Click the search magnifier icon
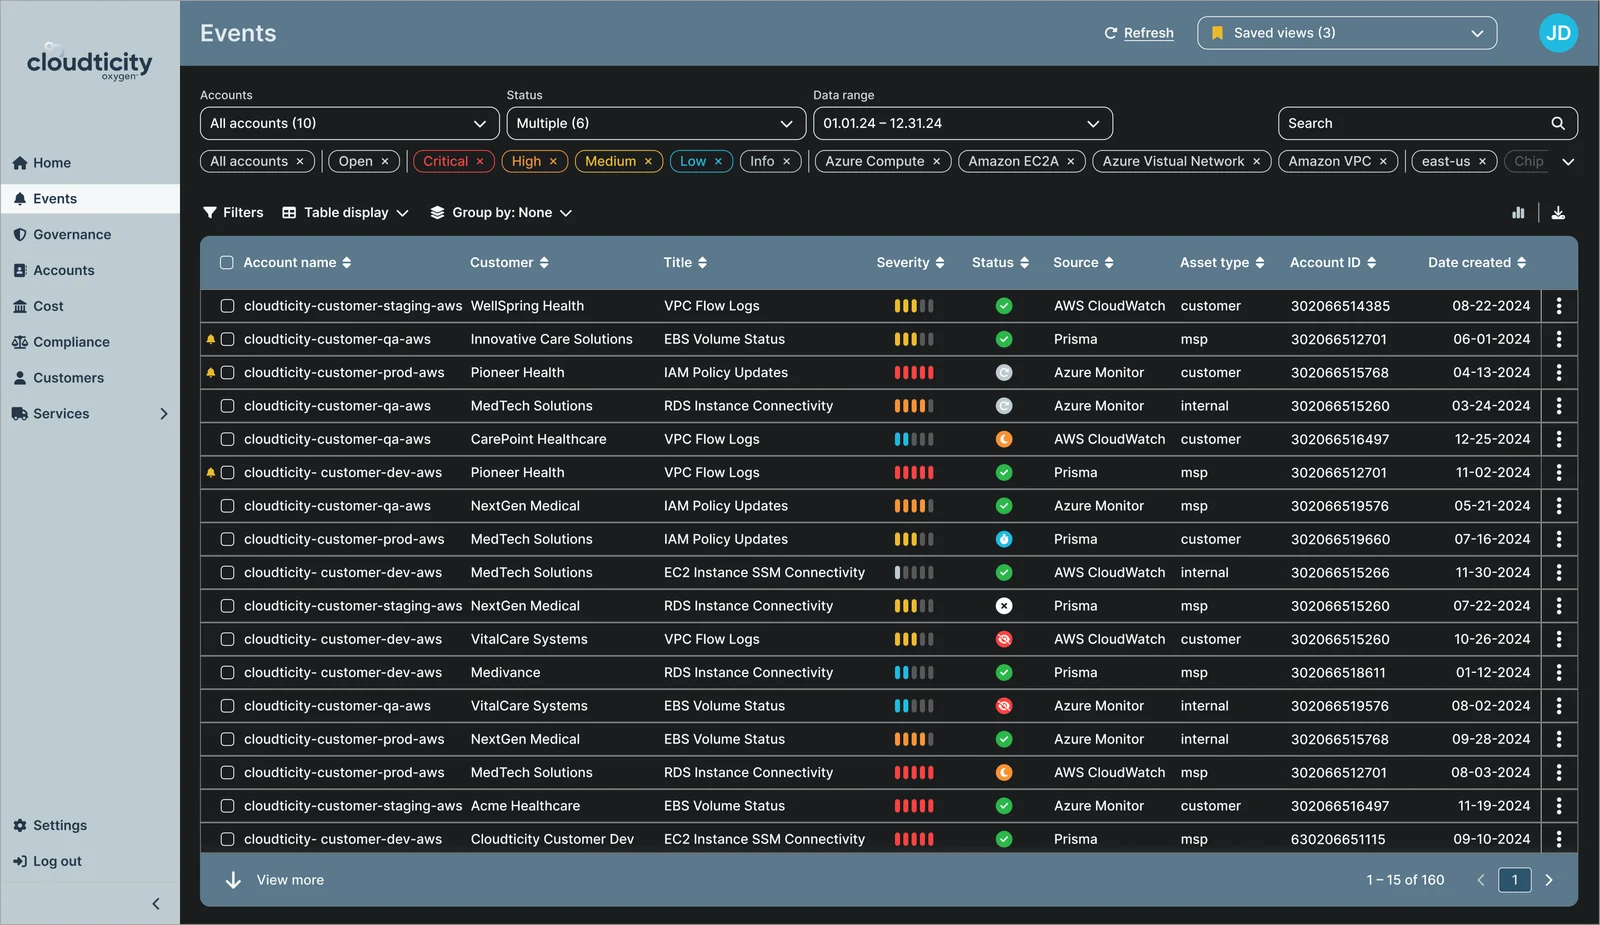This screenshot has width=1600, height=925. click(x=1558, y=123)
